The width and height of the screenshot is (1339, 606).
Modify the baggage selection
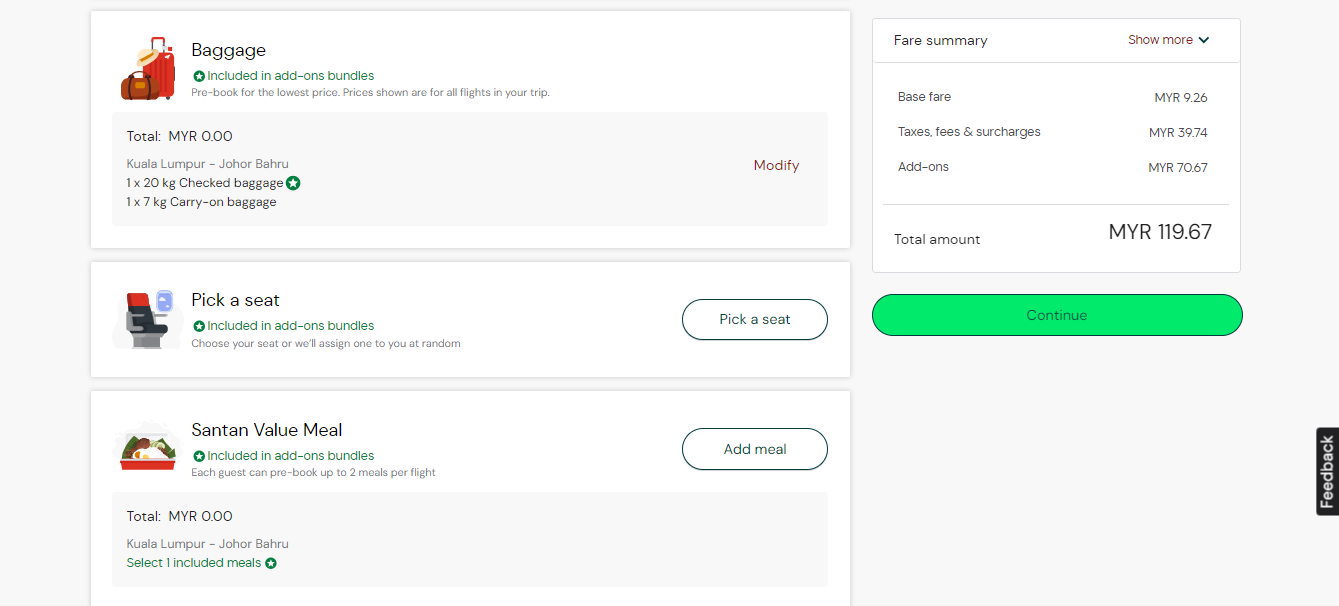[x=776, y=166]
